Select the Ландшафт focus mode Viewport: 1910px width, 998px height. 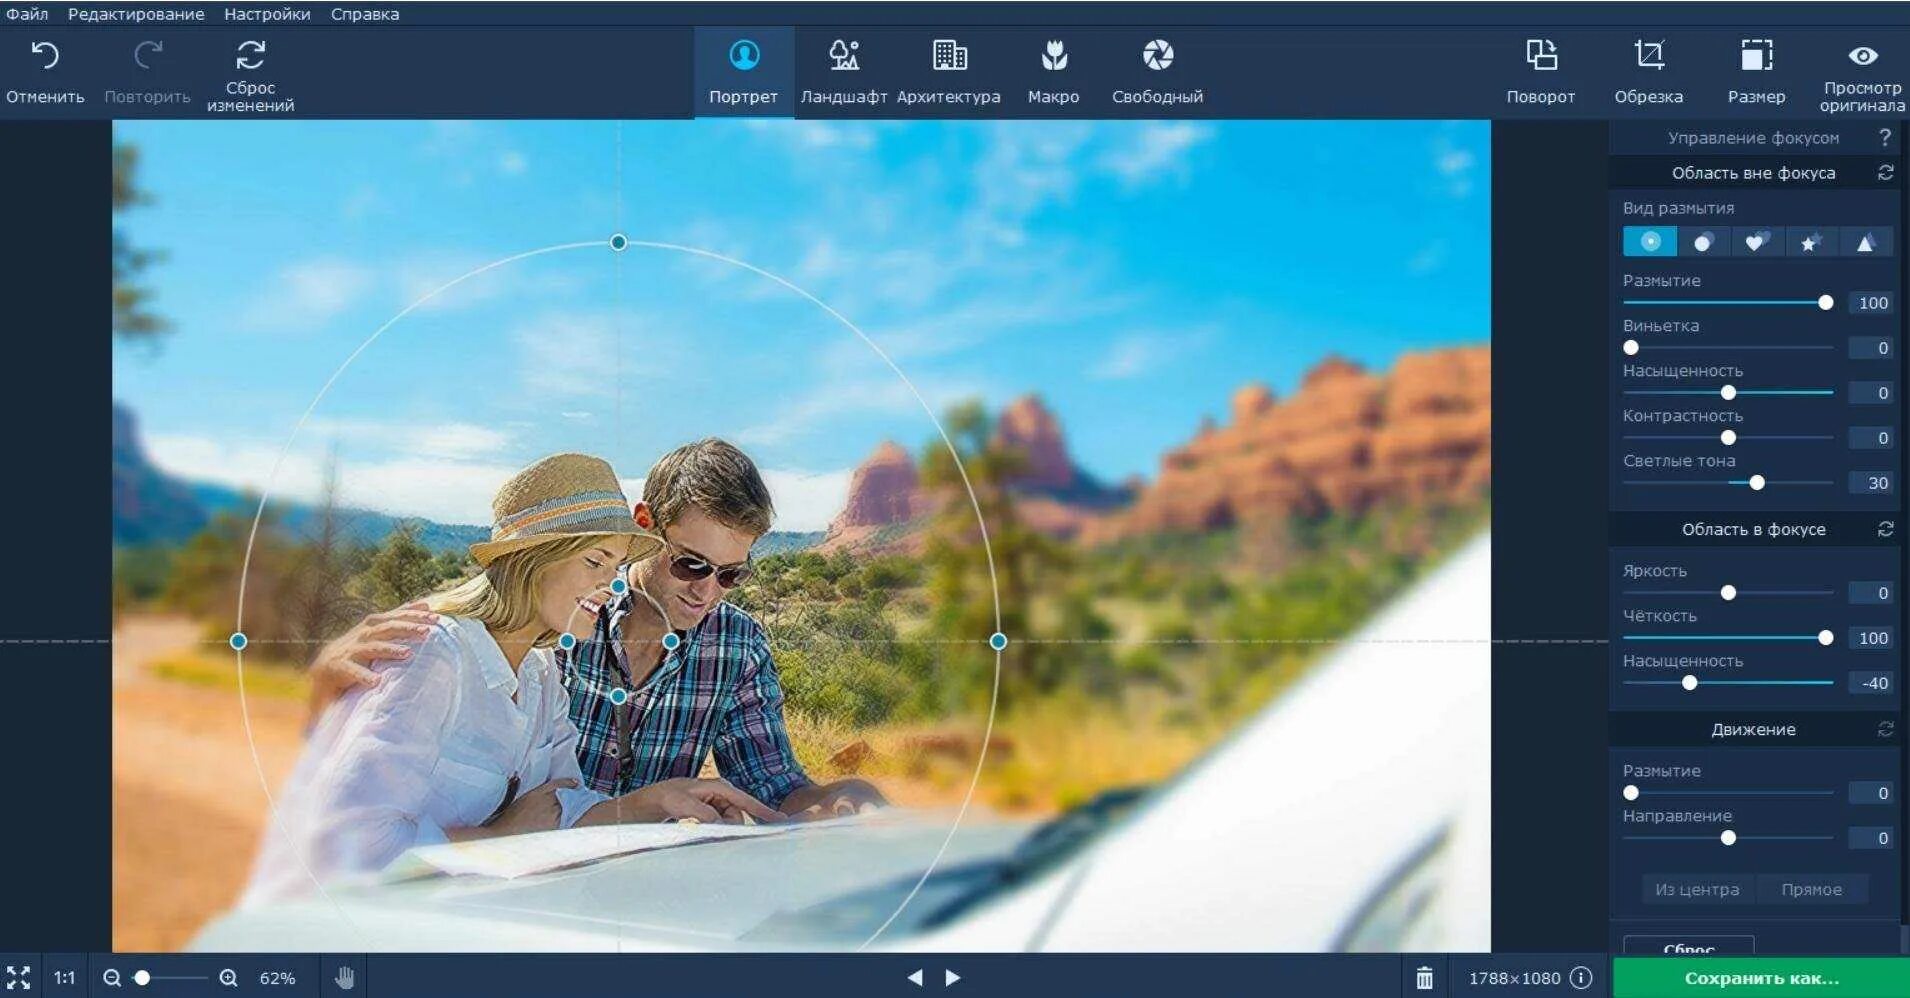(844, 72)
